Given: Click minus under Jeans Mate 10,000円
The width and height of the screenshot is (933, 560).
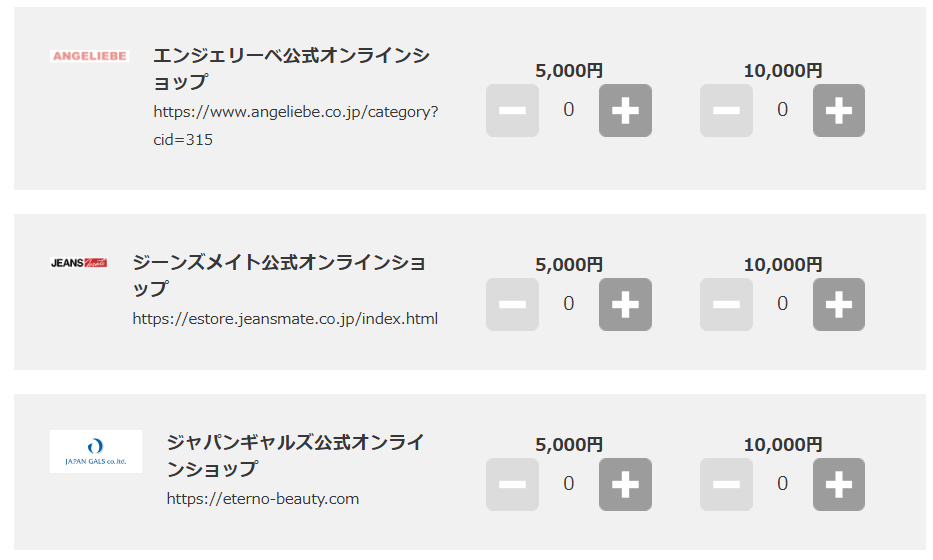Looking at the screenshot, I should (x=726, y=305).
